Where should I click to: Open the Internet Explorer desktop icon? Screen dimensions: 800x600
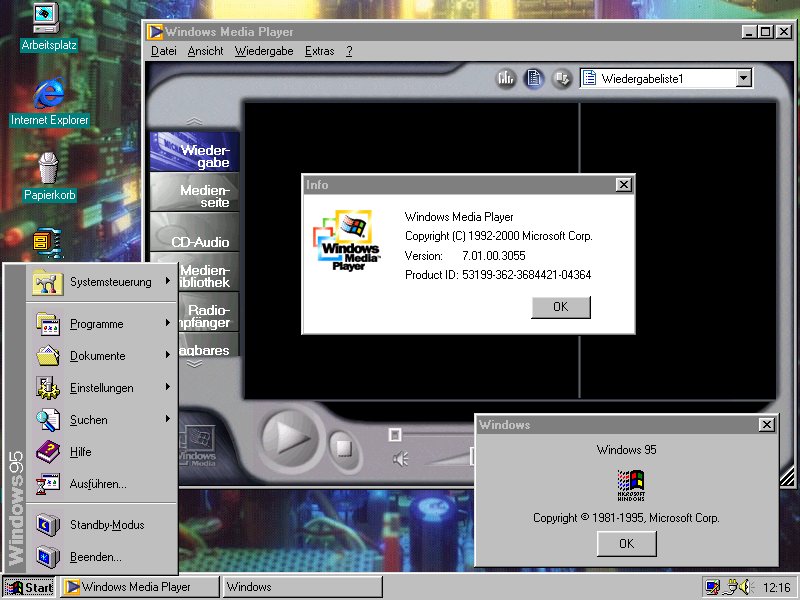click(x=47, y=95)
